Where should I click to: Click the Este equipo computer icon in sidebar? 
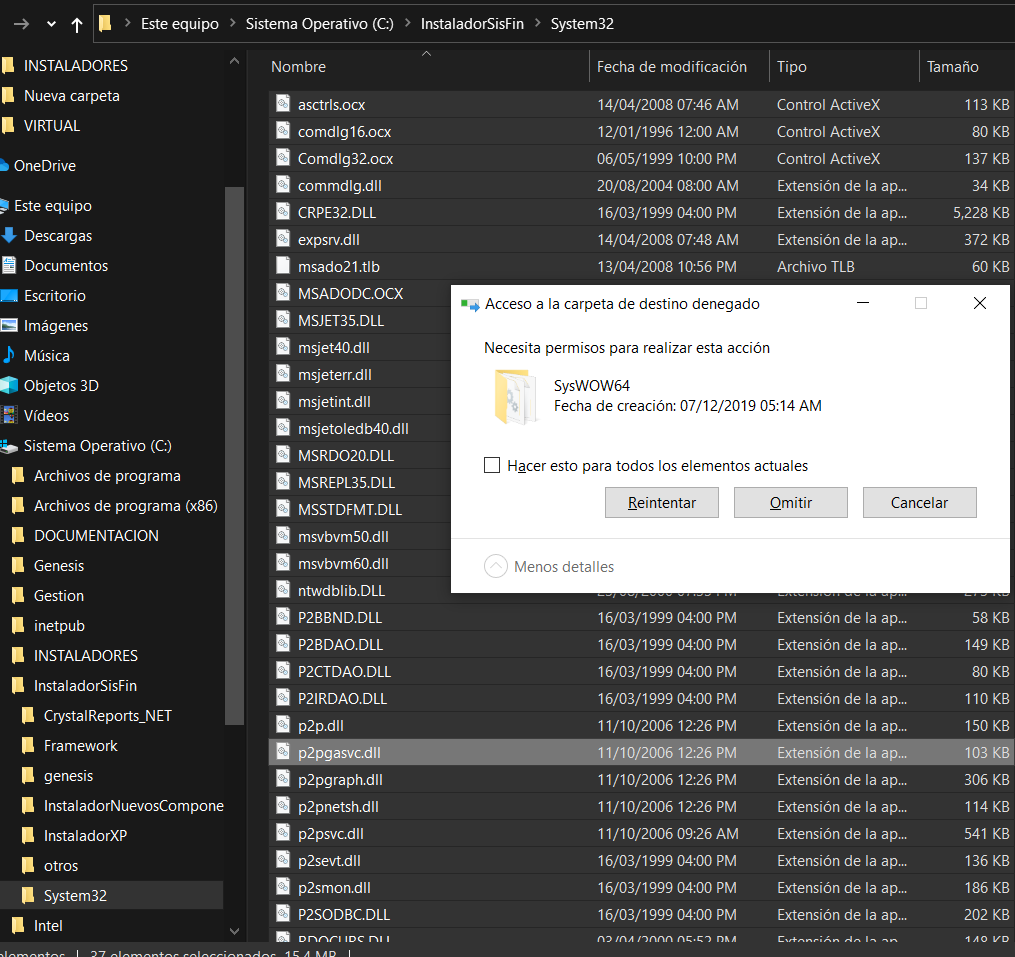5,206
